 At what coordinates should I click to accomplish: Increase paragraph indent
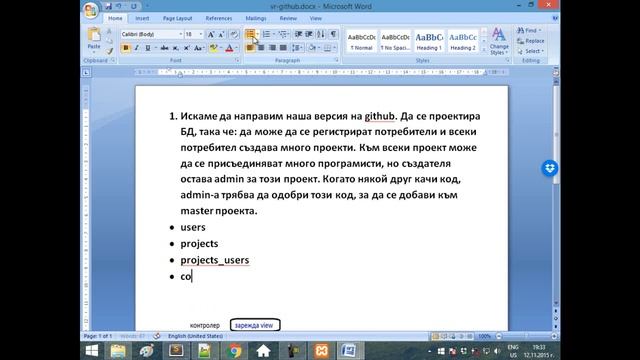click(309, 34)
